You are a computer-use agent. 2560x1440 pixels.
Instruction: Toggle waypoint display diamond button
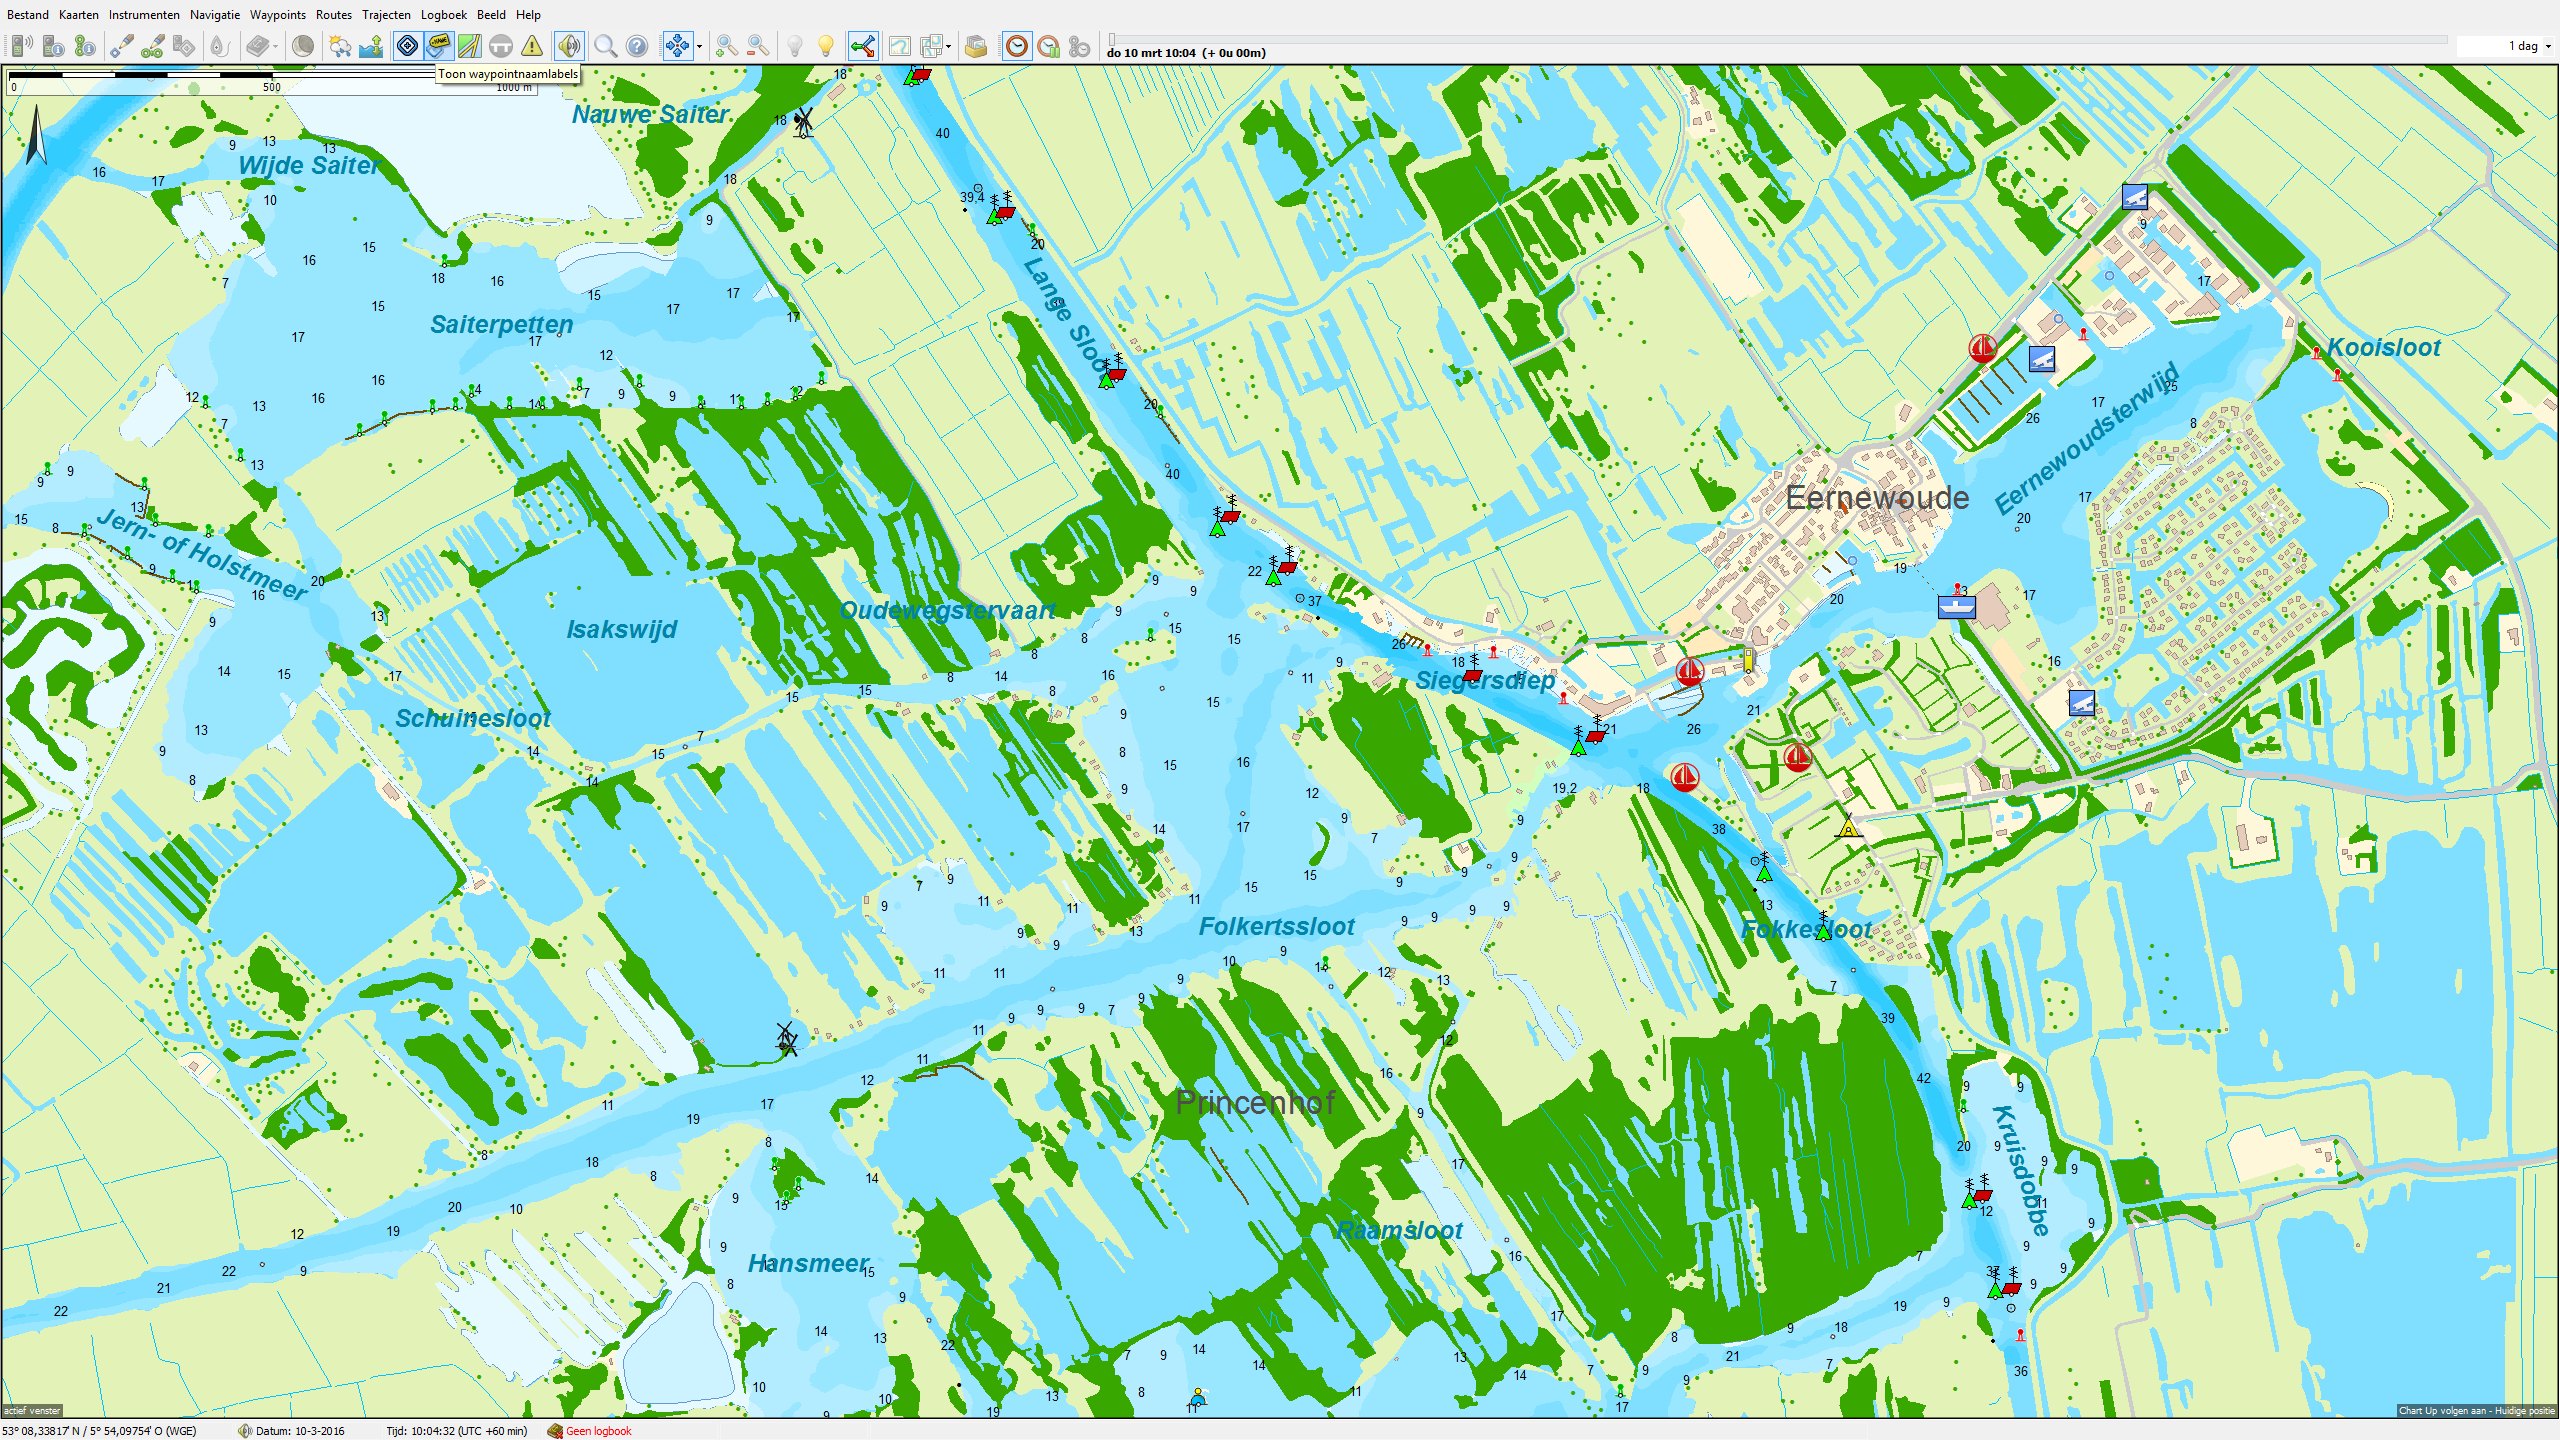[x=407, y=46]
